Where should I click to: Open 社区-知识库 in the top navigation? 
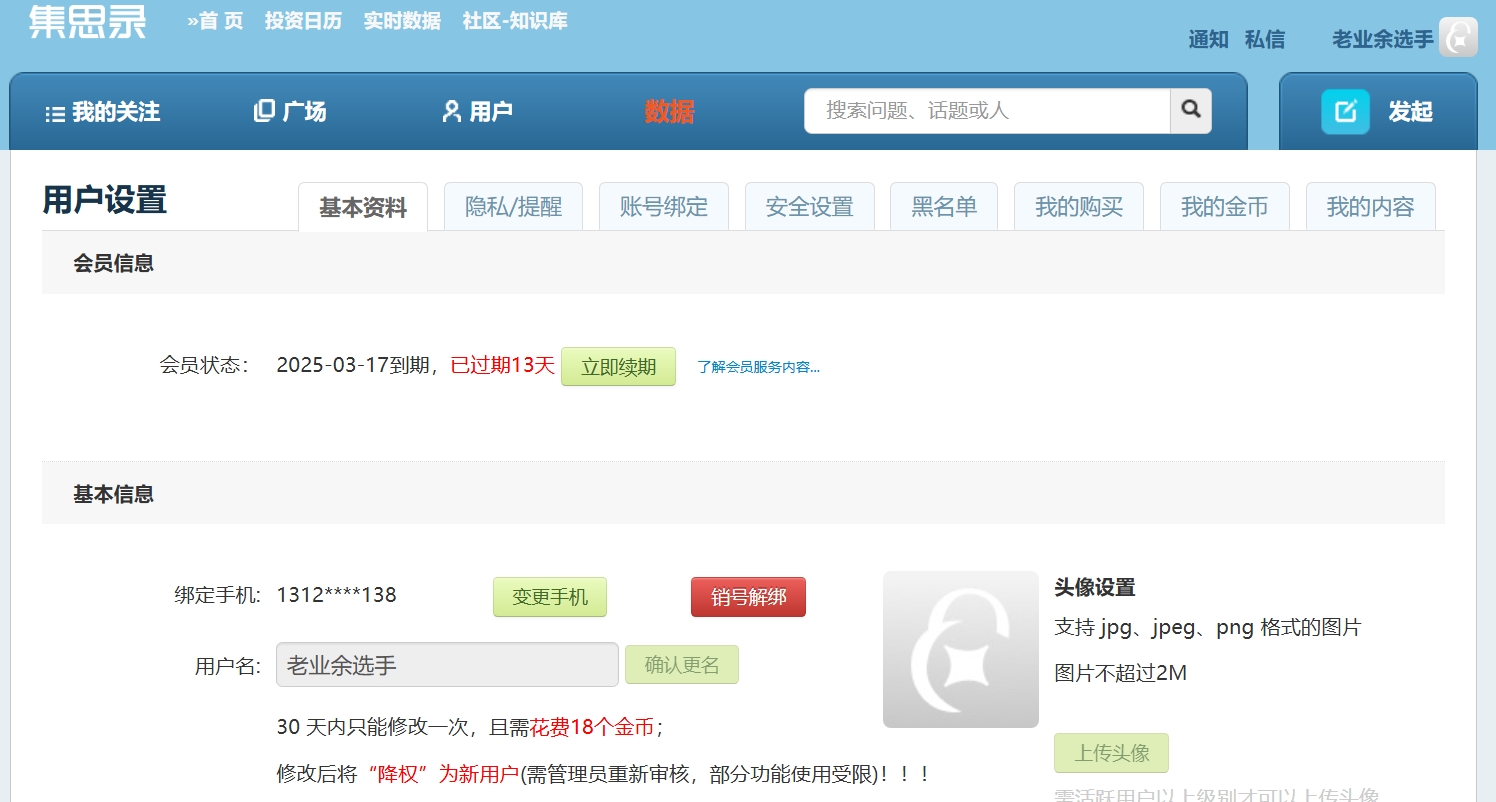tap(515, 21)
